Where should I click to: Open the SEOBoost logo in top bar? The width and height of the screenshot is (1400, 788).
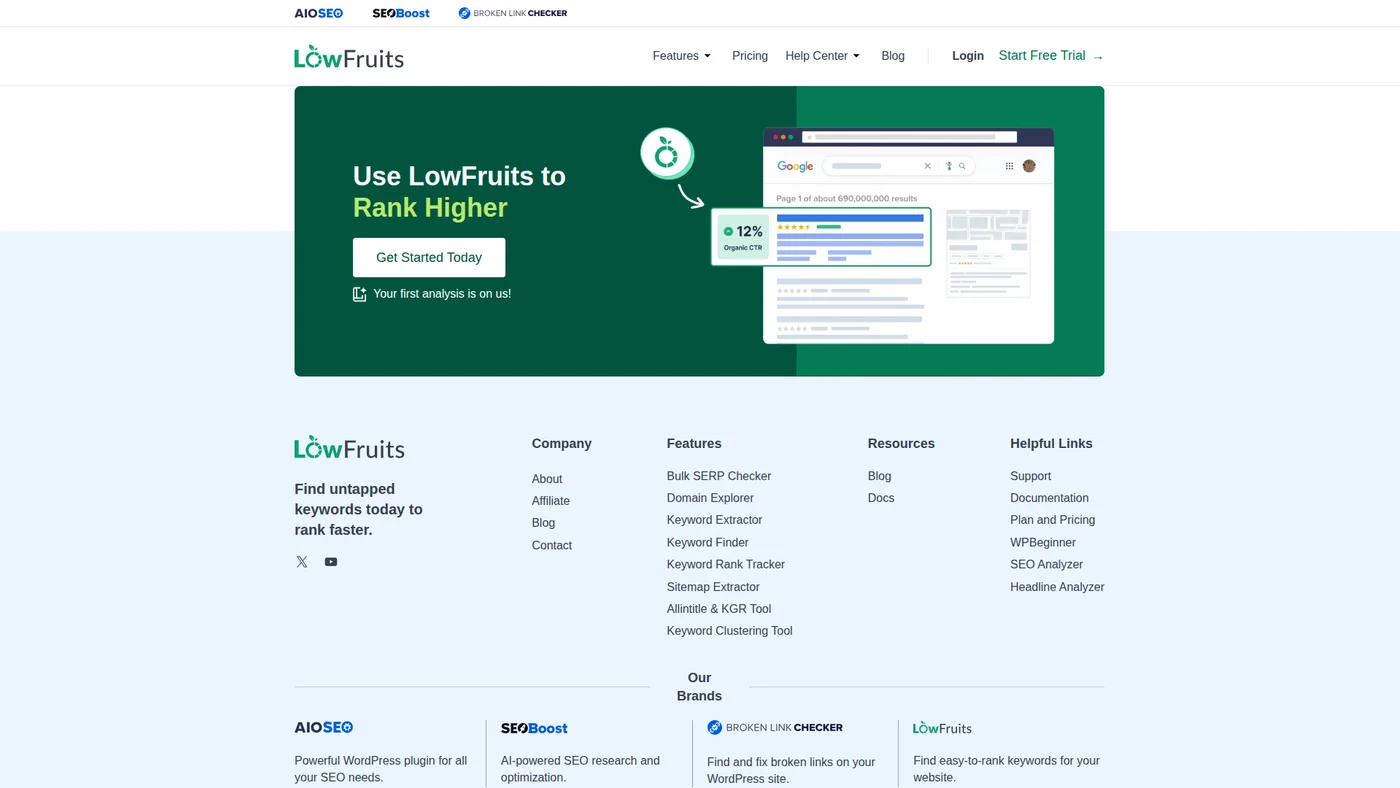[401, 13]
